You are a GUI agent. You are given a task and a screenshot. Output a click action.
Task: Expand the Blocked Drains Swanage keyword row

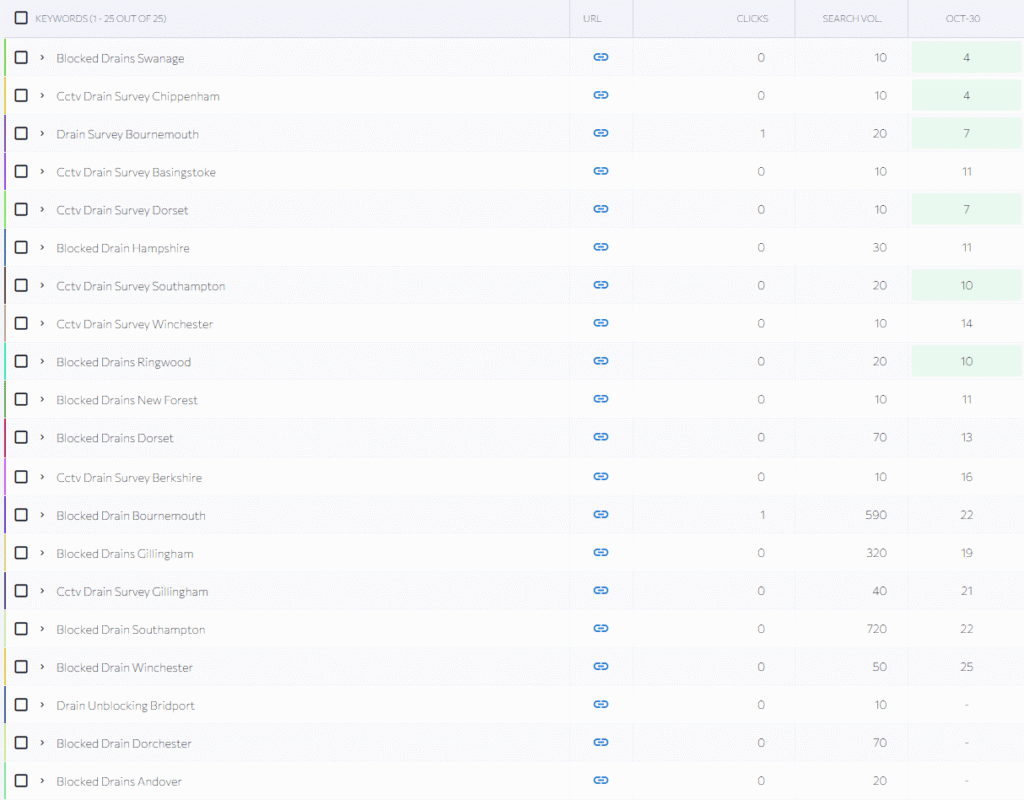(42, 57)
